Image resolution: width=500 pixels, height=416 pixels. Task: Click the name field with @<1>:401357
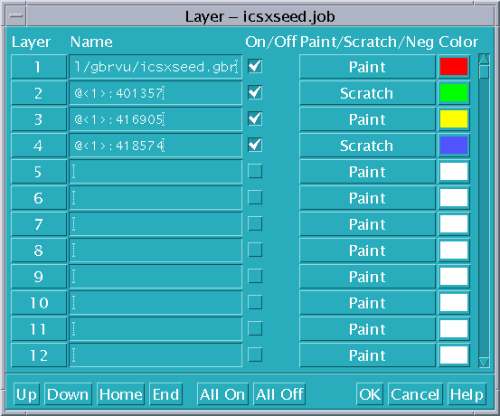(155, 93)
